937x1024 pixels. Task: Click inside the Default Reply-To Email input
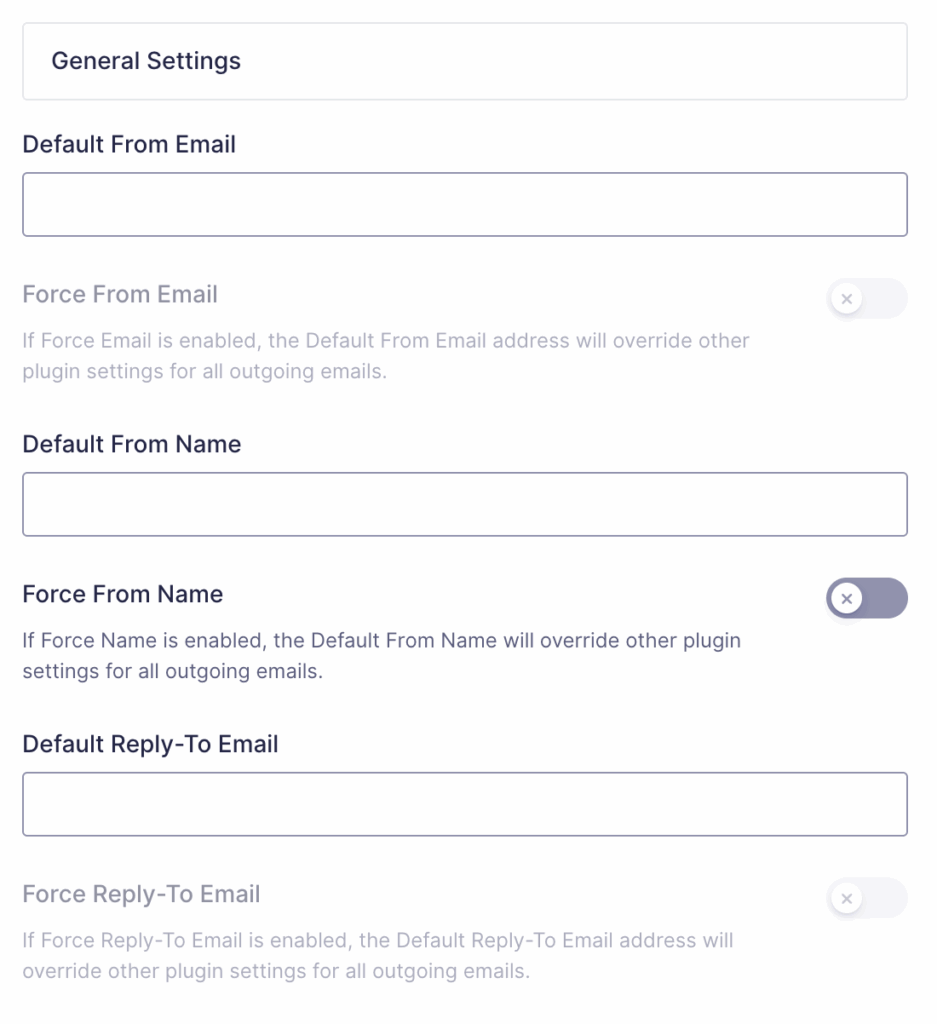[465, 803]
